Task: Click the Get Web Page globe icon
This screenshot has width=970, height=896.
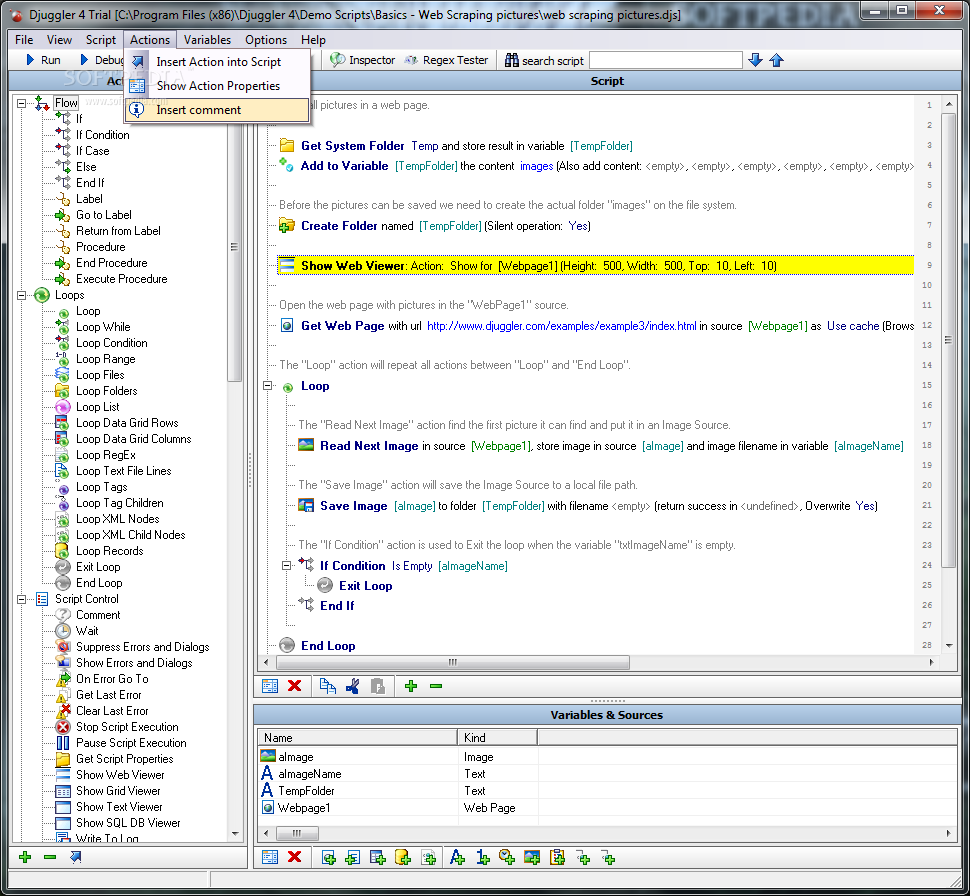Action: [287, 325]
